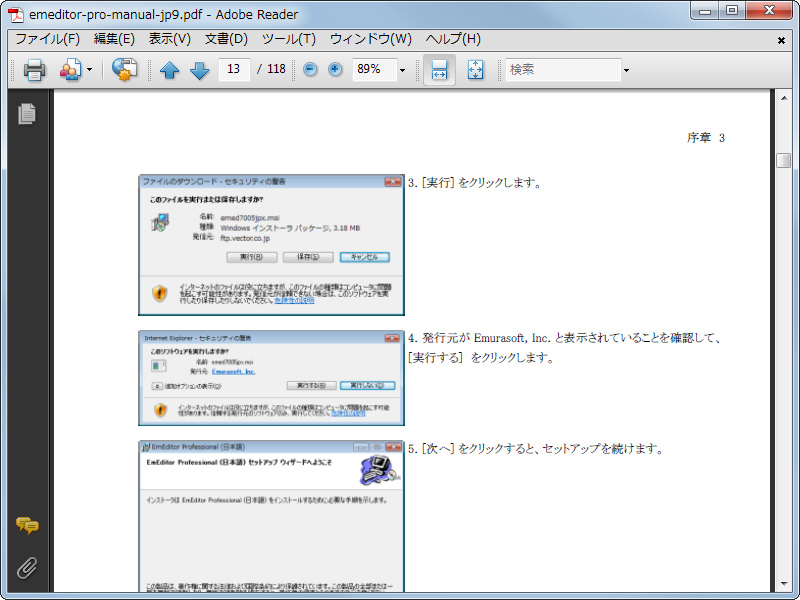The height and width of the screenshot is (600, 800).
Task: Expand the email icon dropdown arrow
Action: click(x=89, y=70)
